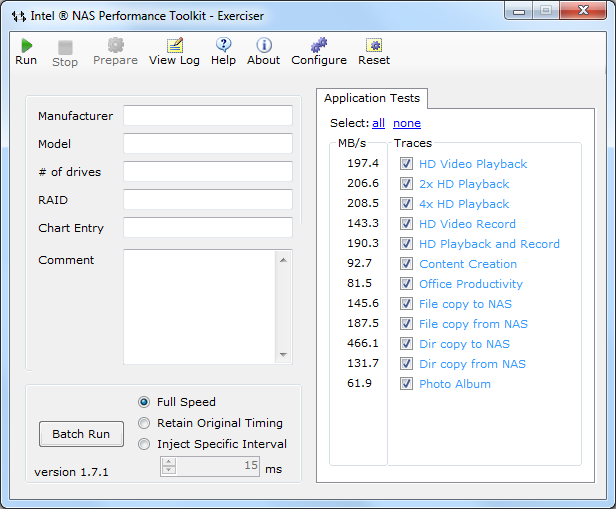Click the 466.1 MB/s value

pyautogui.click(x=363, y=343)
